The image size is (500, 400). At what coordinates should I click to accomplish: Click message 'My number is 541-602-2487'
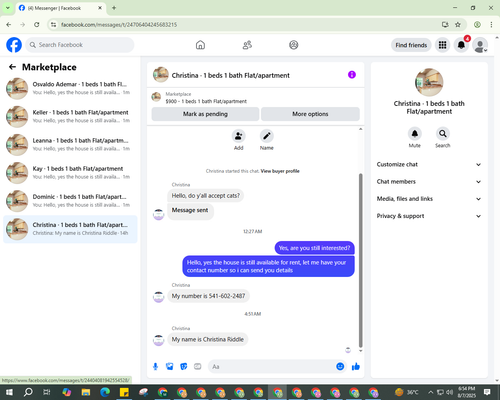point(208,296)
